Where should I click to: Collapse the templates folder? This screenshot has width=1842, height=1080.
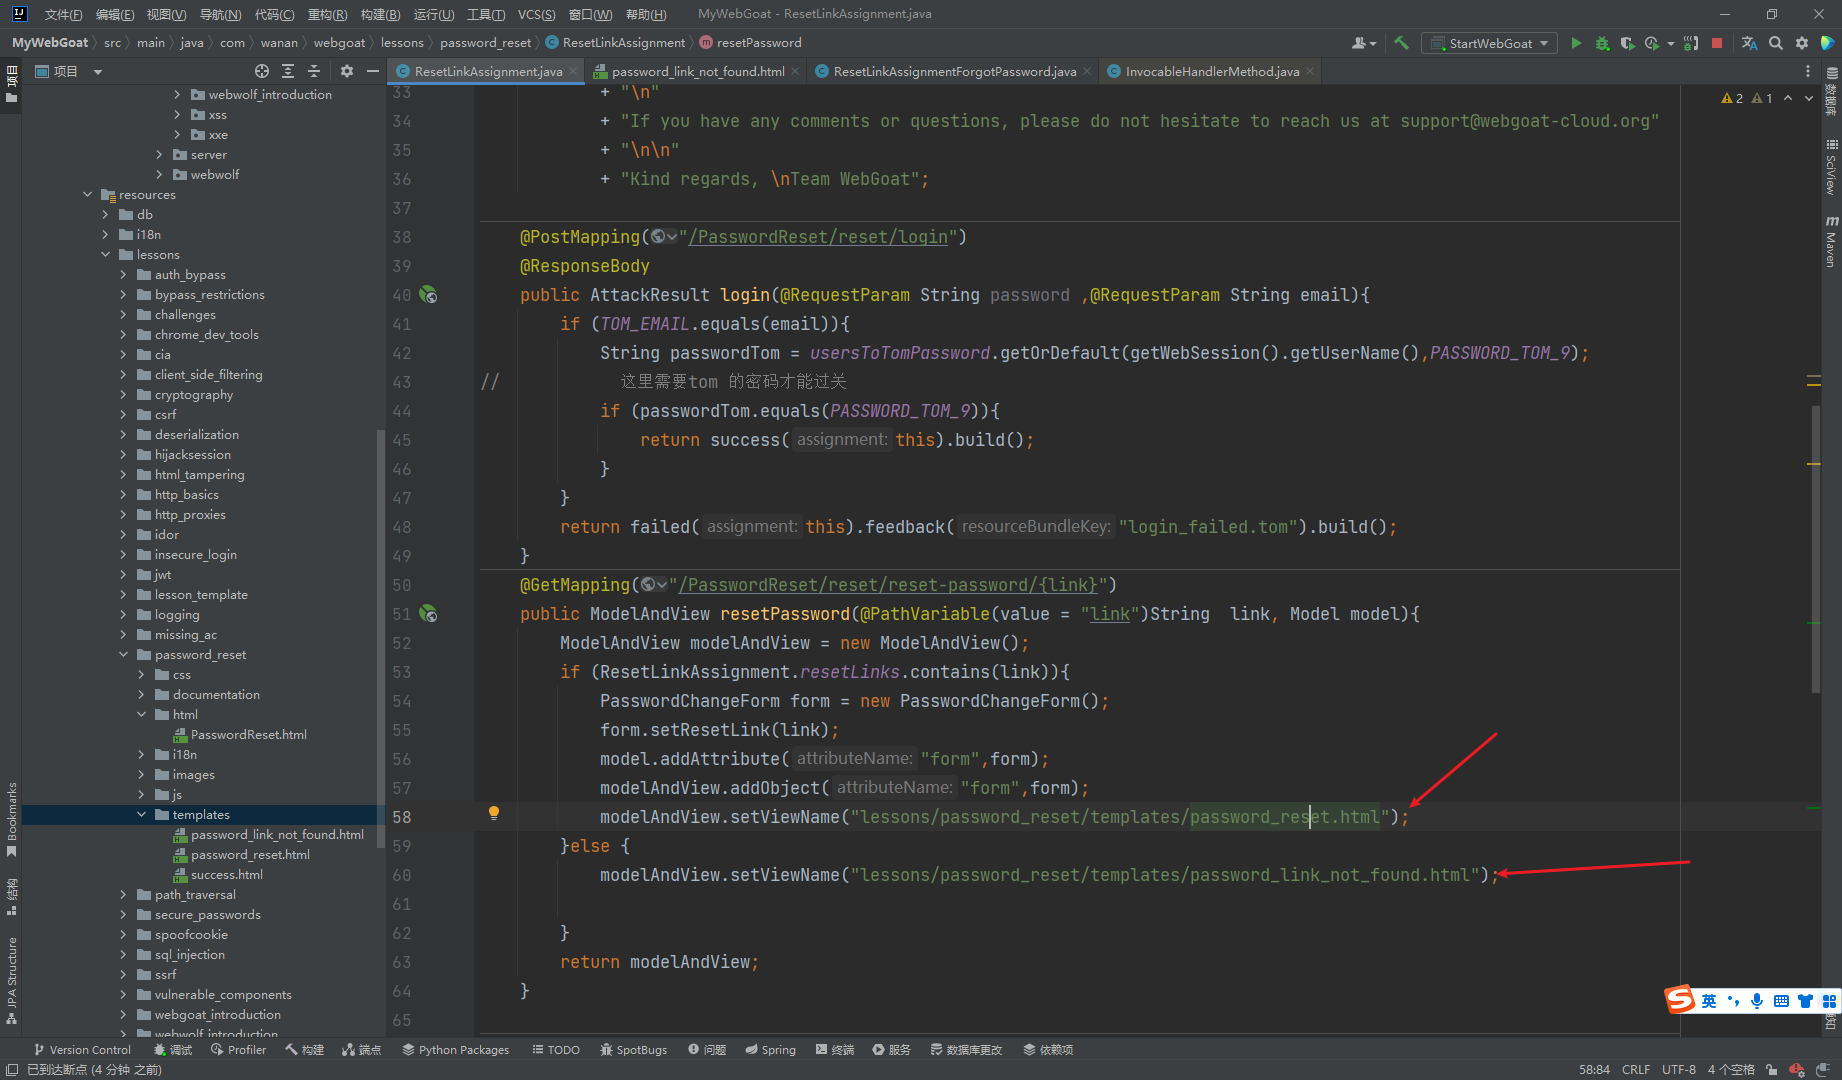pyautogui.click(x=141, y=815)
